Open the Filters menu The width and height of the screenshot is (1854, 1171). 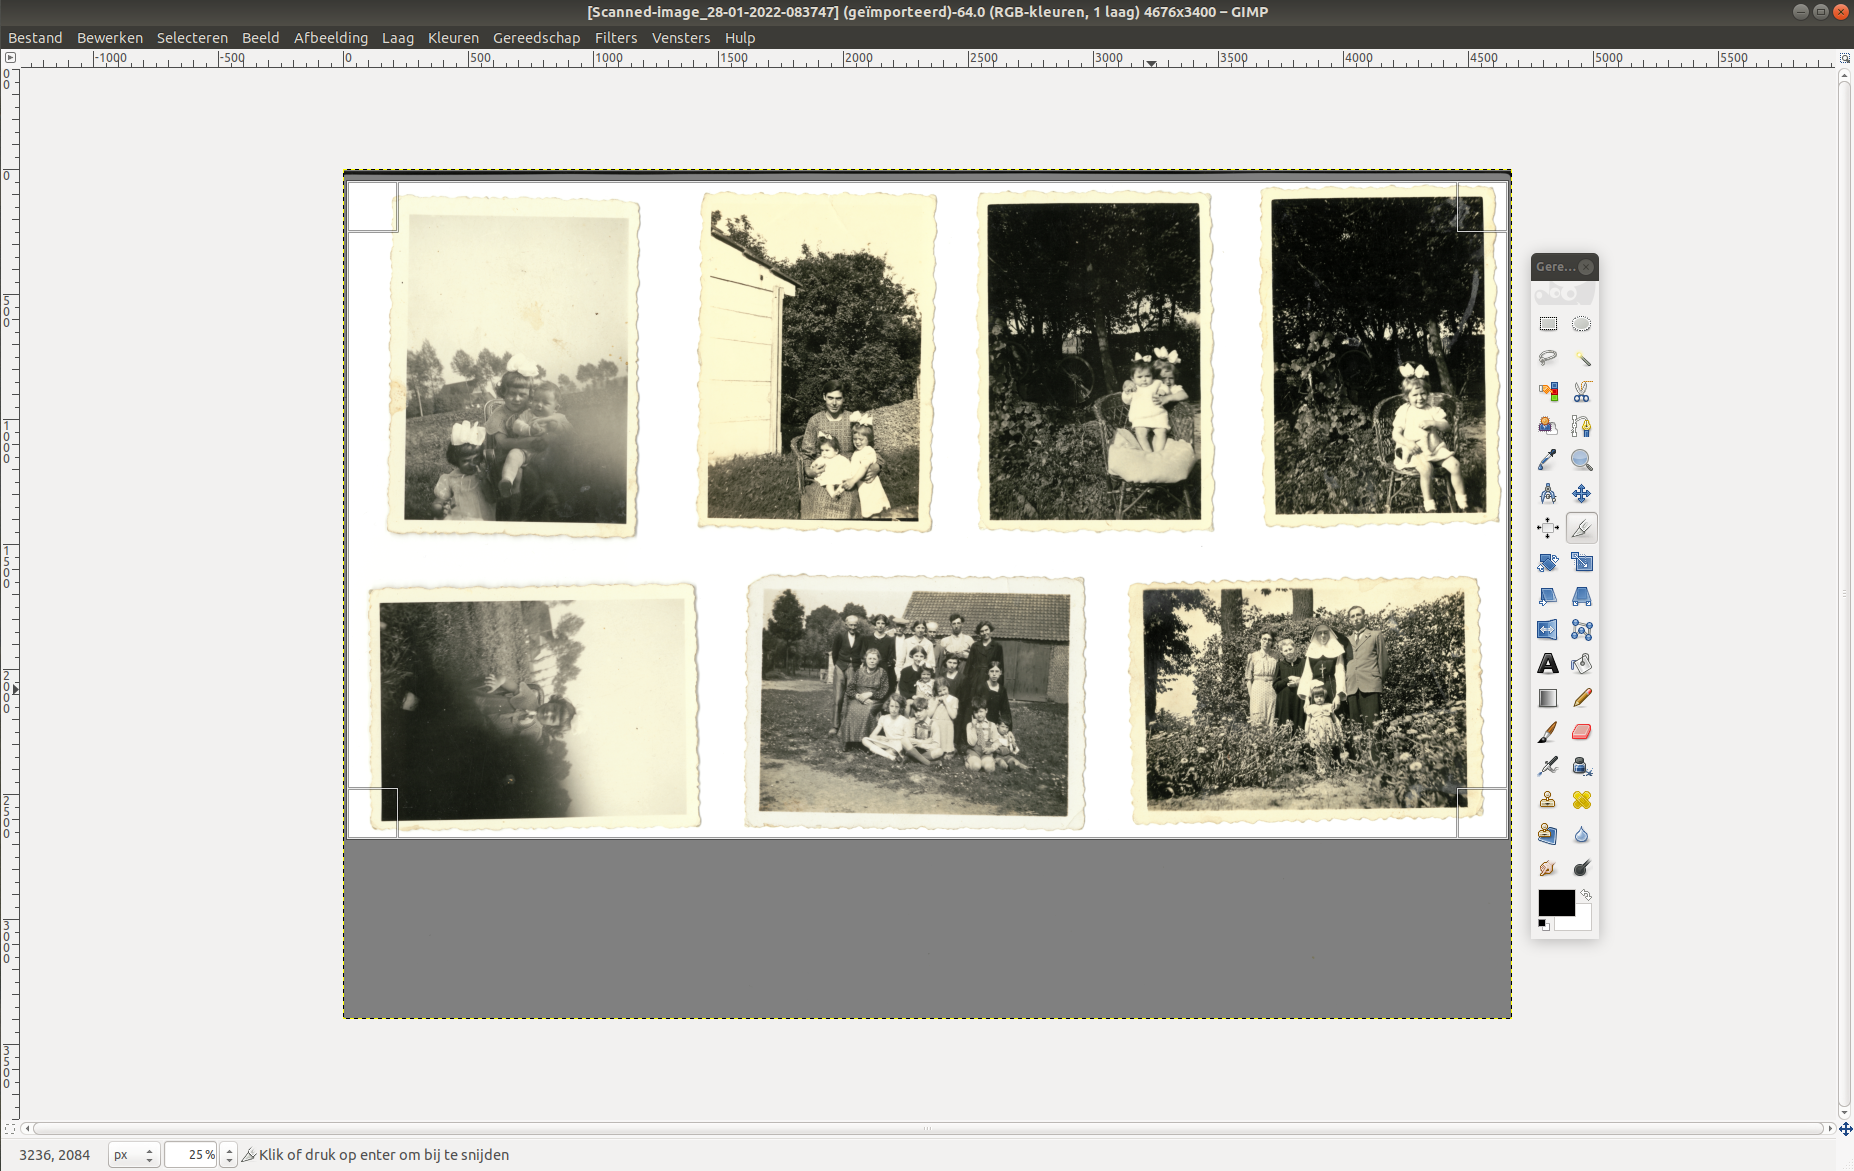click(615, 38)
